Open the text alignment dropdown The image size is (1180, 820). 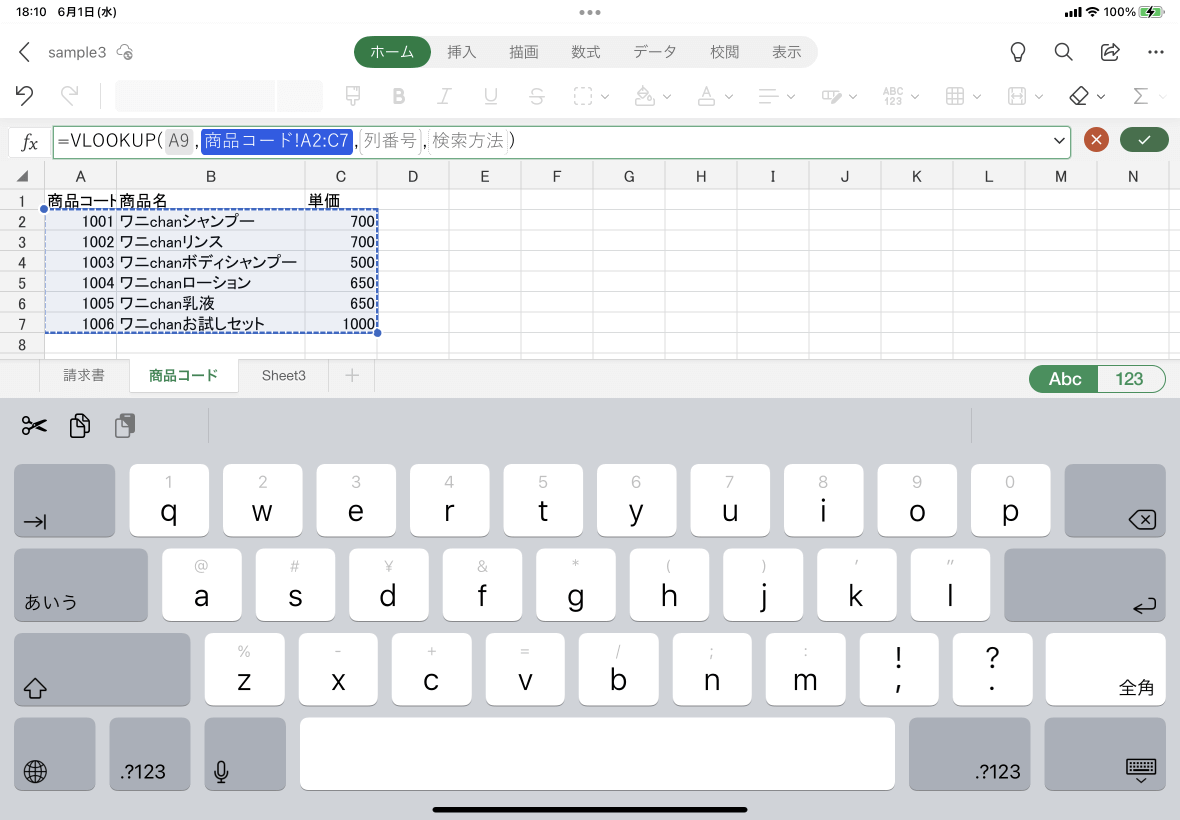[x=776, y=96]
